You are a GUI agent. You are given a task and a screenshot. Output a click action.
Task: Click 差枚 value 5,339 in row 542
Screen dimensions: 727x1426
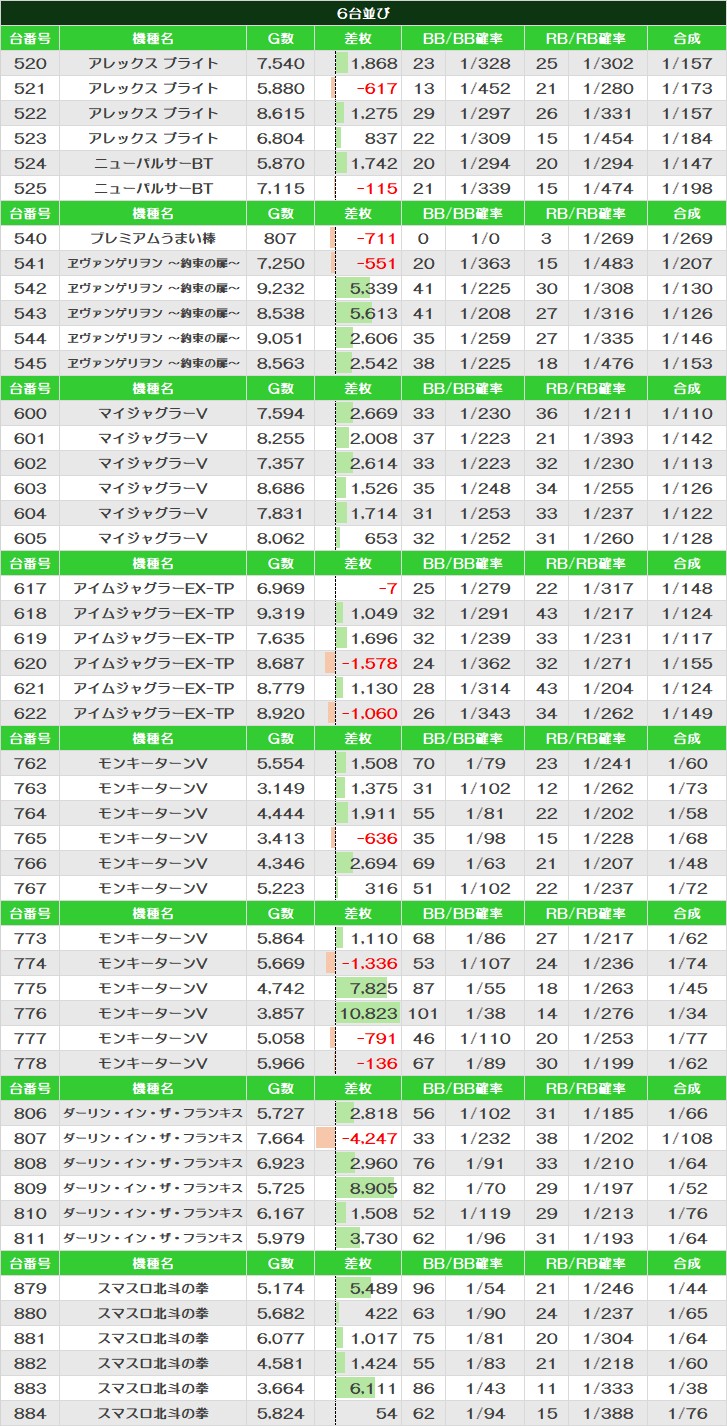tap(374, 288)
